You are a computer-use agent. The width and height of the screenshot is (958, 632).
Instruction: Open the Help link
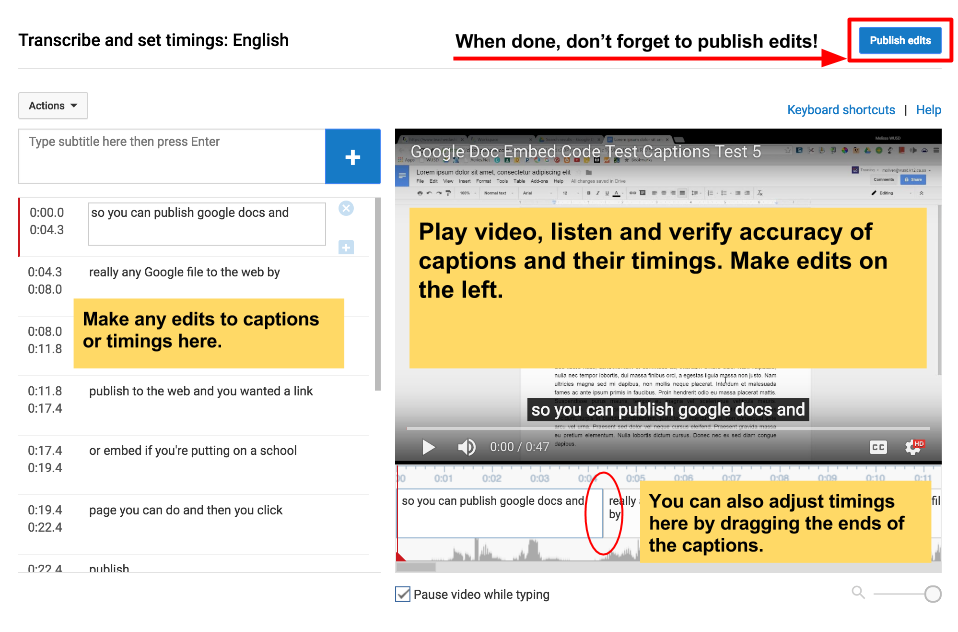pyautogui.click(x=928, y=110)
